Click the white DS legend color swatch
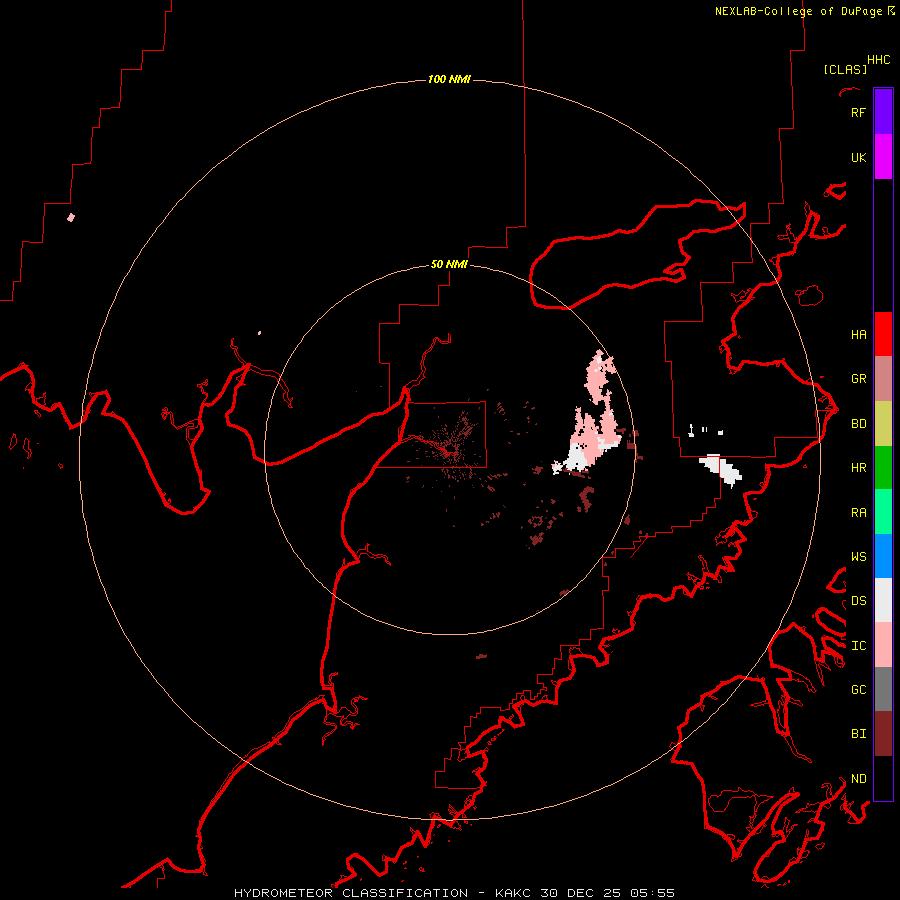The height and width of the screenshot is (900, 900). point(883,600)
